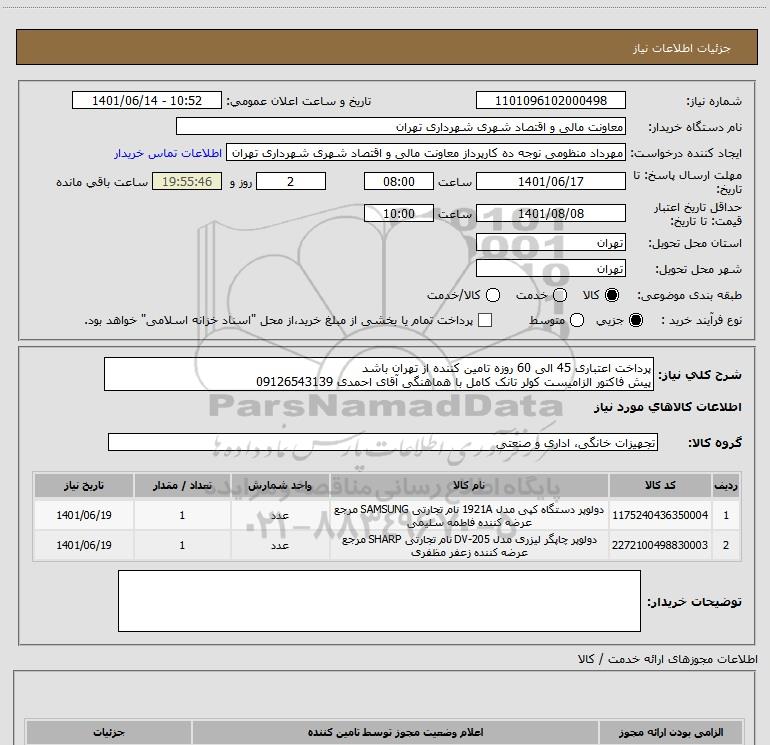Choose the جزیی purchase type radio
Image resolution: width=770 pixels, height=745 pixels.
click(x=635, y=320)
